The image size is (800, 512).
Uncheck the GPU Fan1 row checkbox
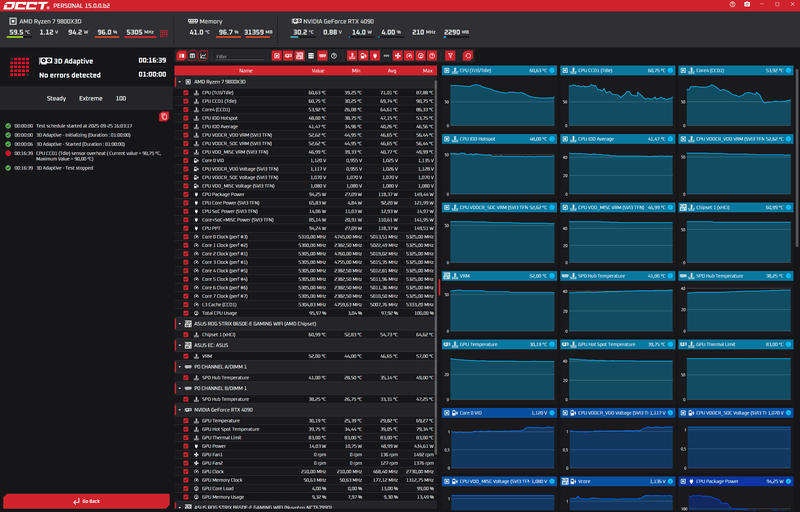(x=186, y=454)
